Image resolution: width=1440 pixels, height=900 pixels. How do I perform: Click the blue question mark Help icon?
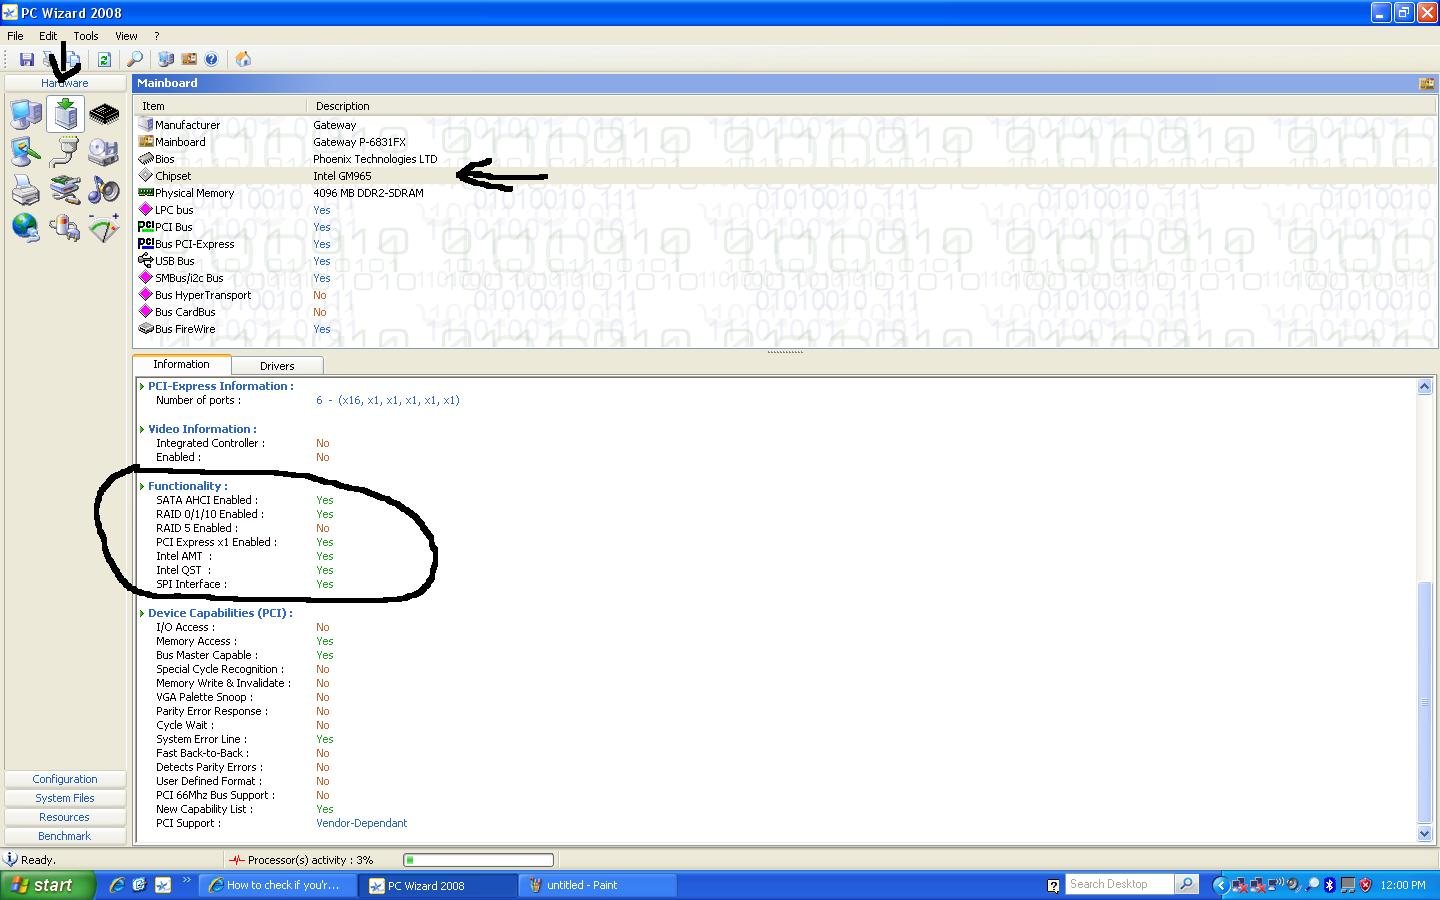point(211,60)
